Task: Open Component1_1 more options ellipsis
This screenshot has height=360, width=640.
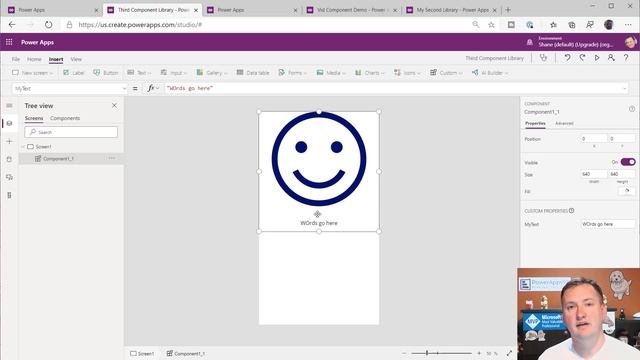Action: point(111,158)
